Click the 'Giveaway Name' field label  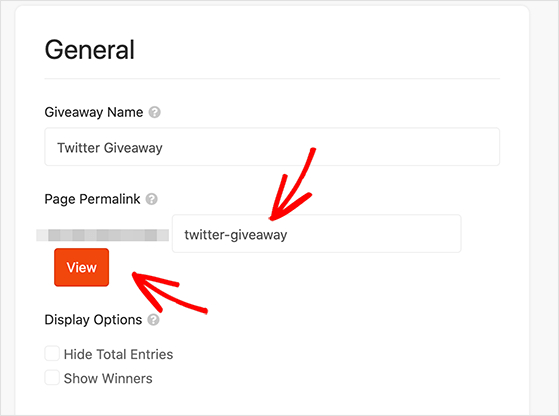94,112
